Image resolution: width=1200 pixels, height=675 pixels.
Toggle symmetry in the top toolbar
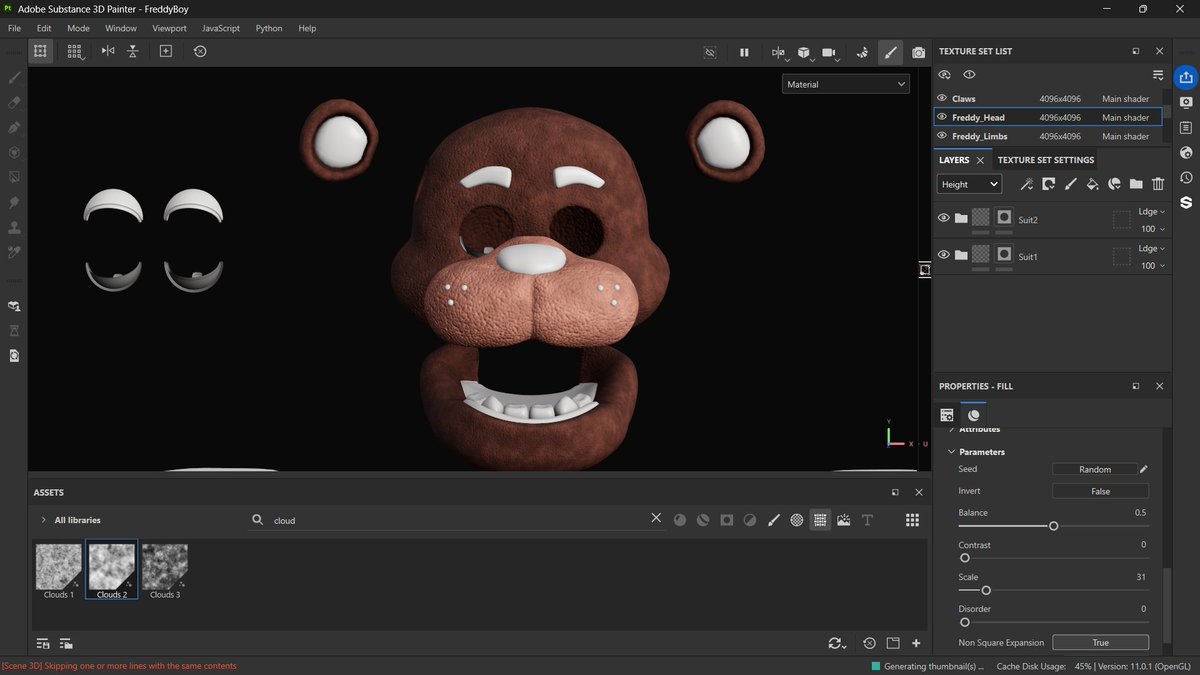[x=108, y=51]
